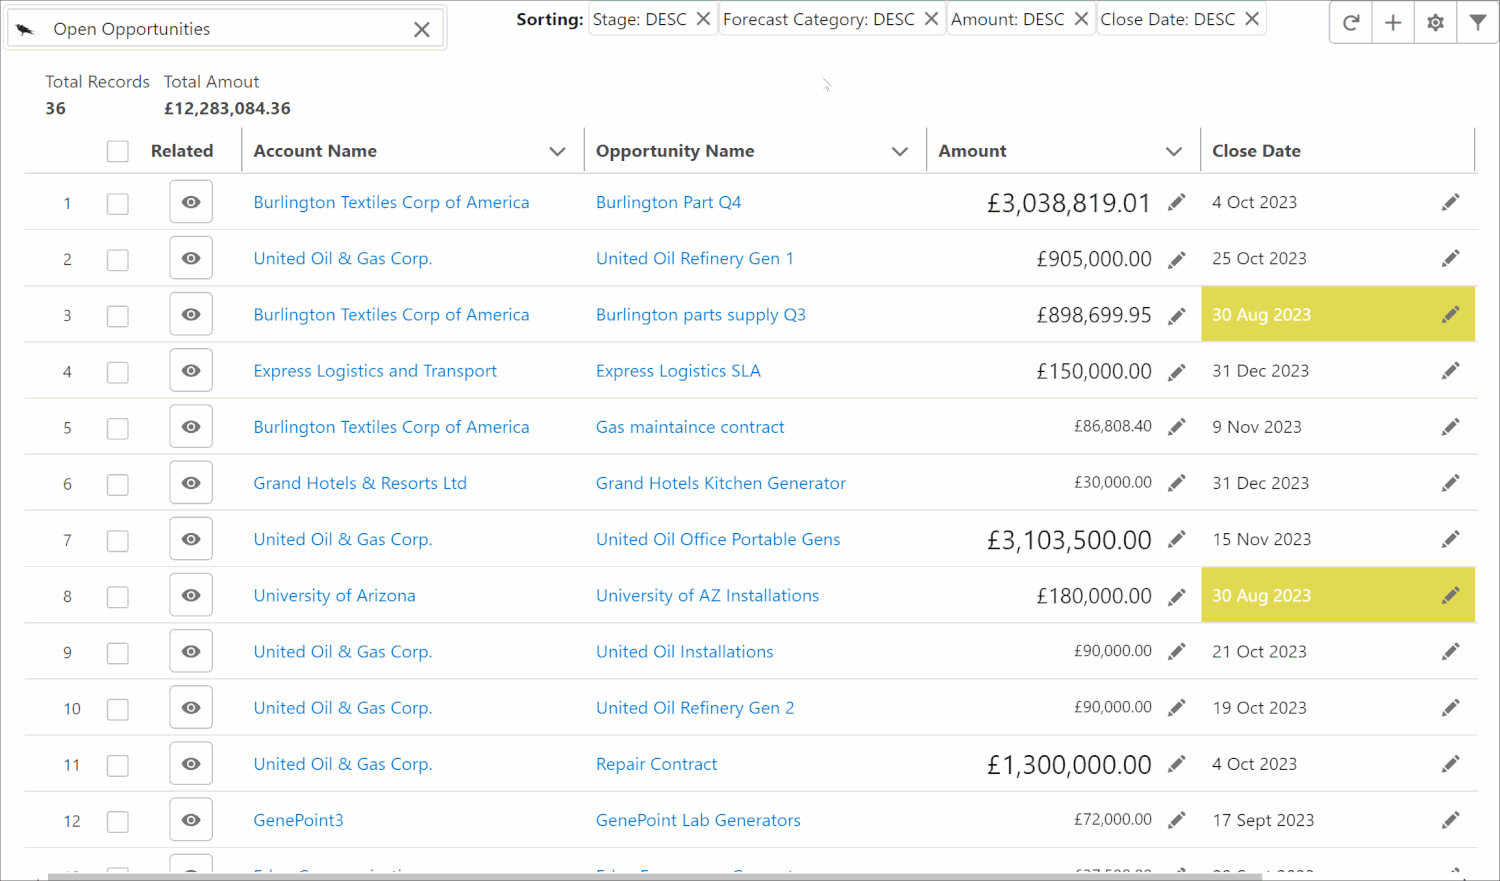This screenshot has width=1500, height=881.
Task: Open the Repair Contract opportunity
Action: point(656,764)
